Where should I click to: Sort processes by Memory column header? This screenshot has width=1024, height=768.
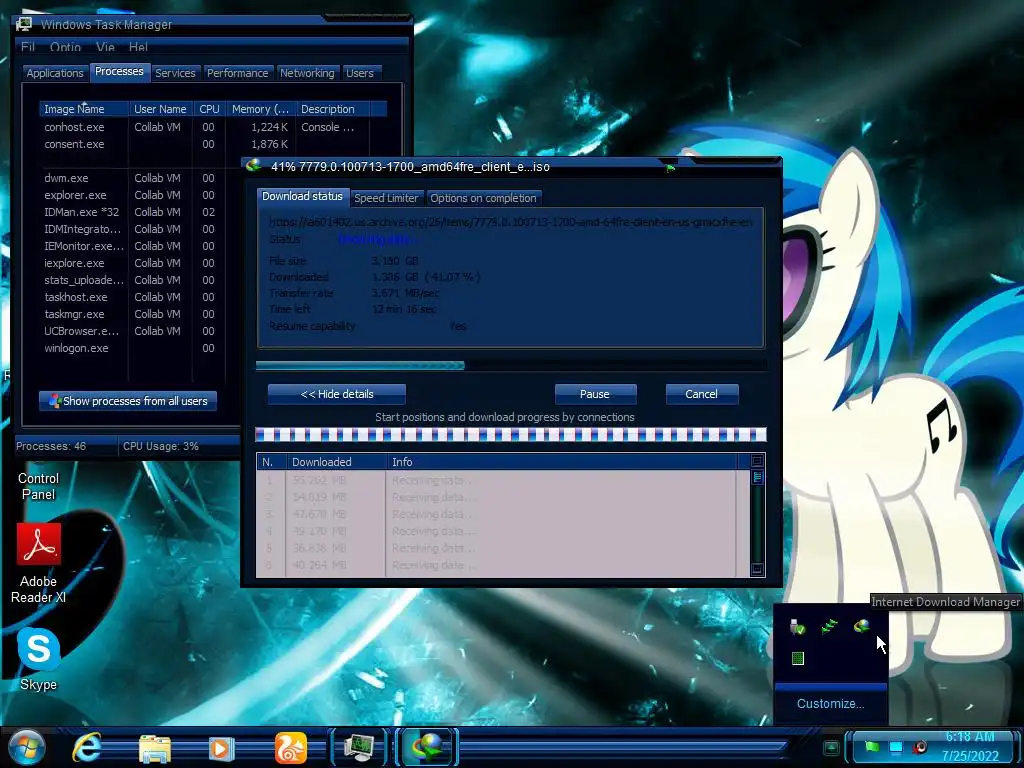pyautogui.click(x=261, y=109)
